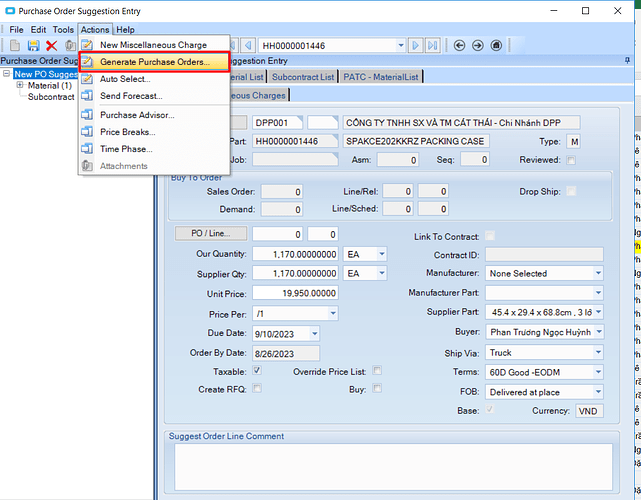Jump to last record arrow
The image size is (641, 500).
(433, 45)
